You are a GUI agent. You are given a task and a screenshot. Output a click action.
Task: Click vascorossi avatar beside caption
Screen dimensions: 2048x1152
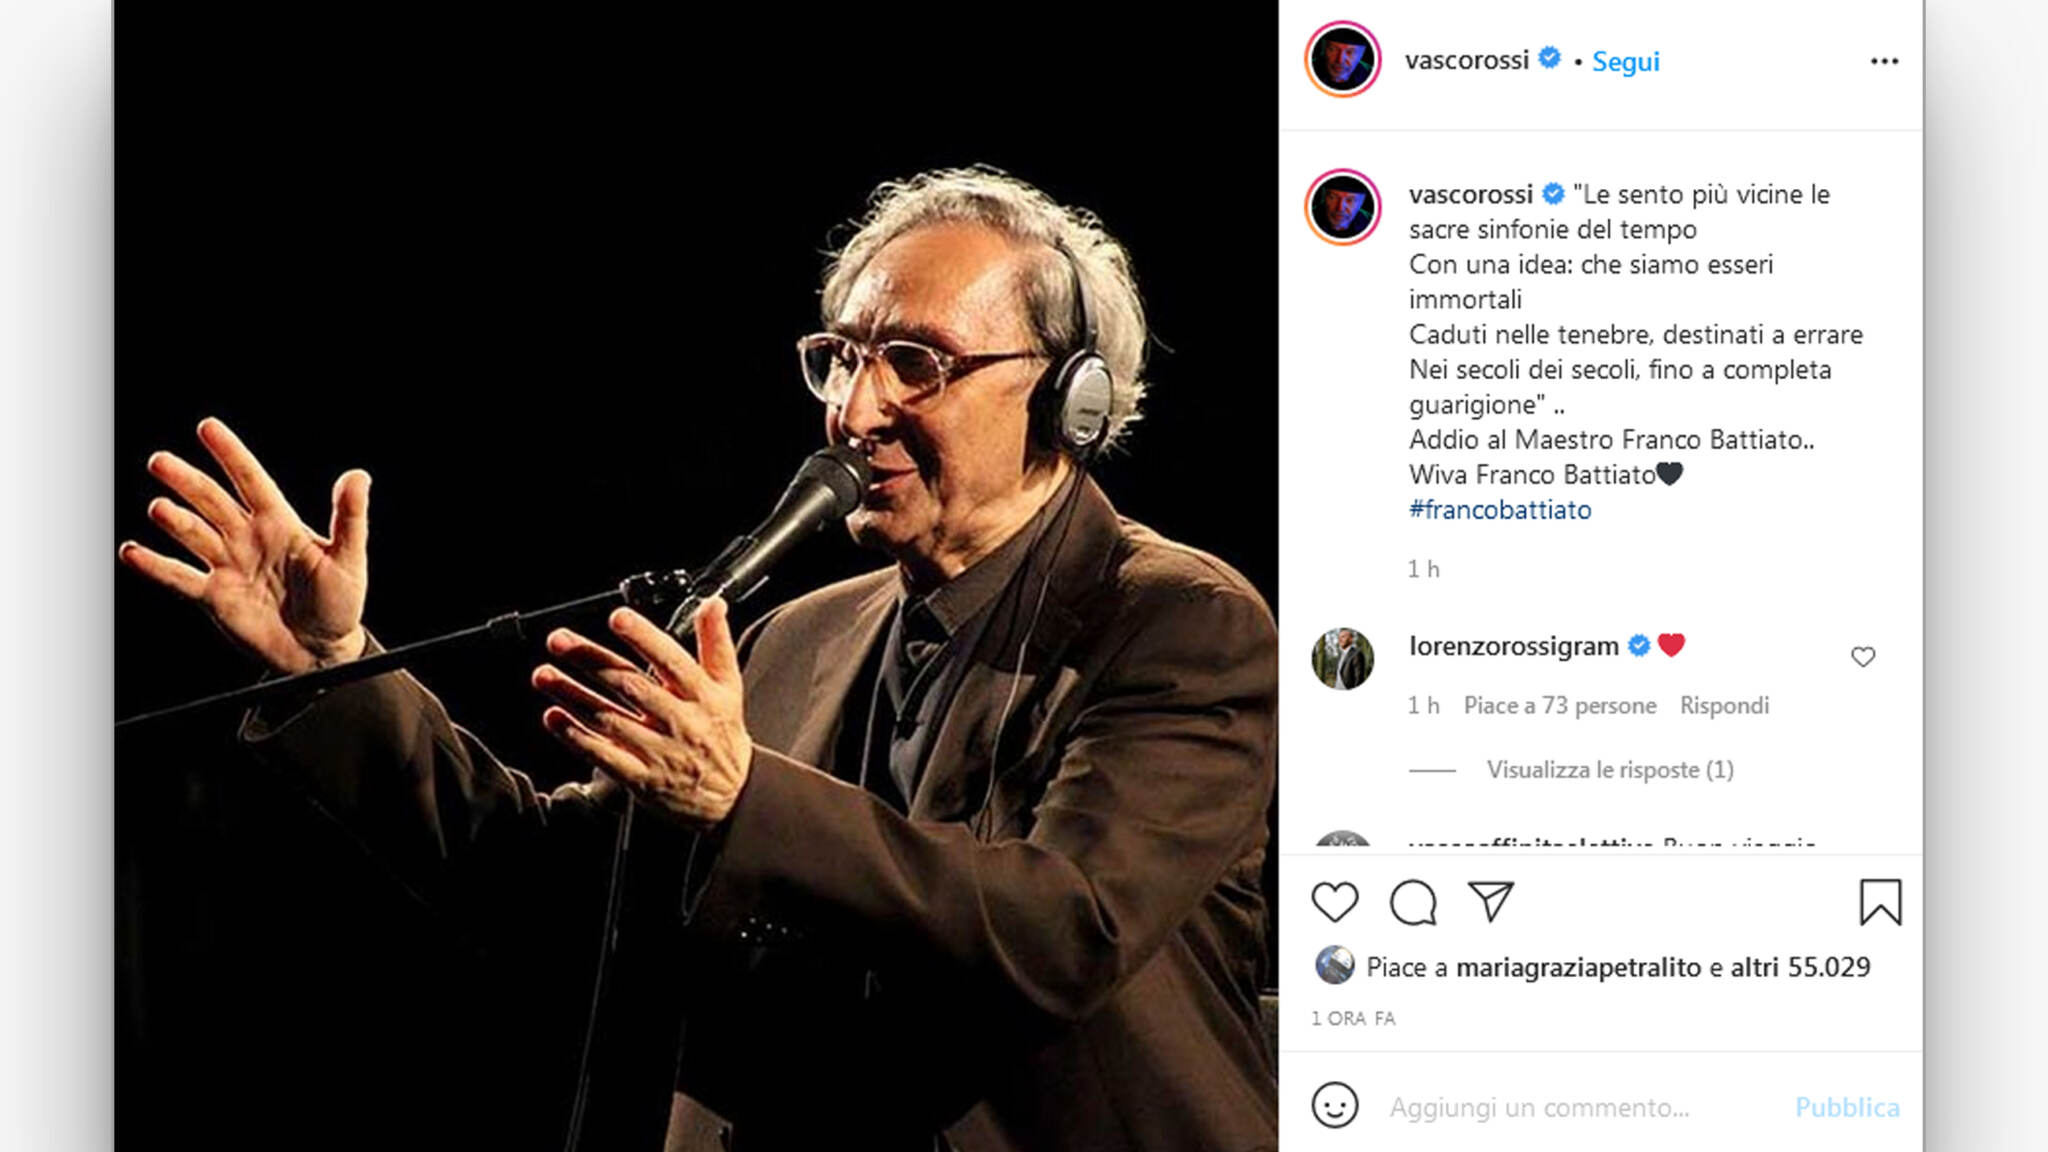coord(1342,207)
